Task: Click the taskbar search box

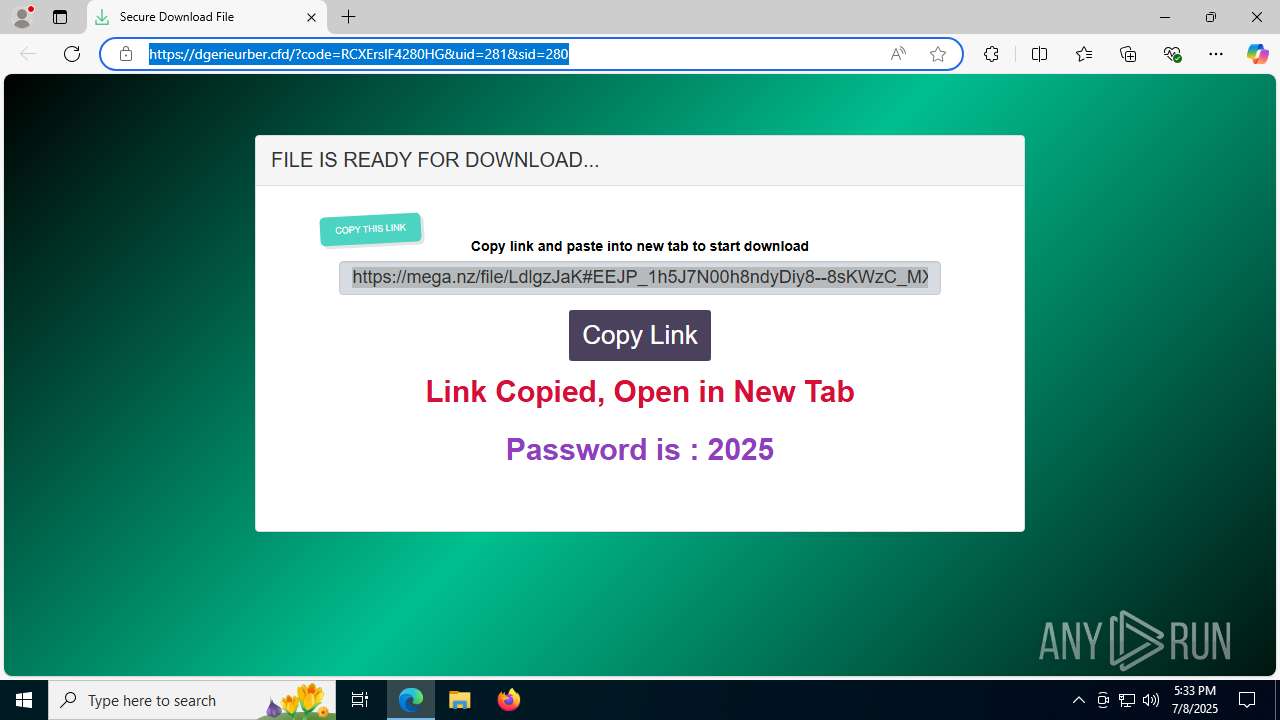Action: click(193, 700)
